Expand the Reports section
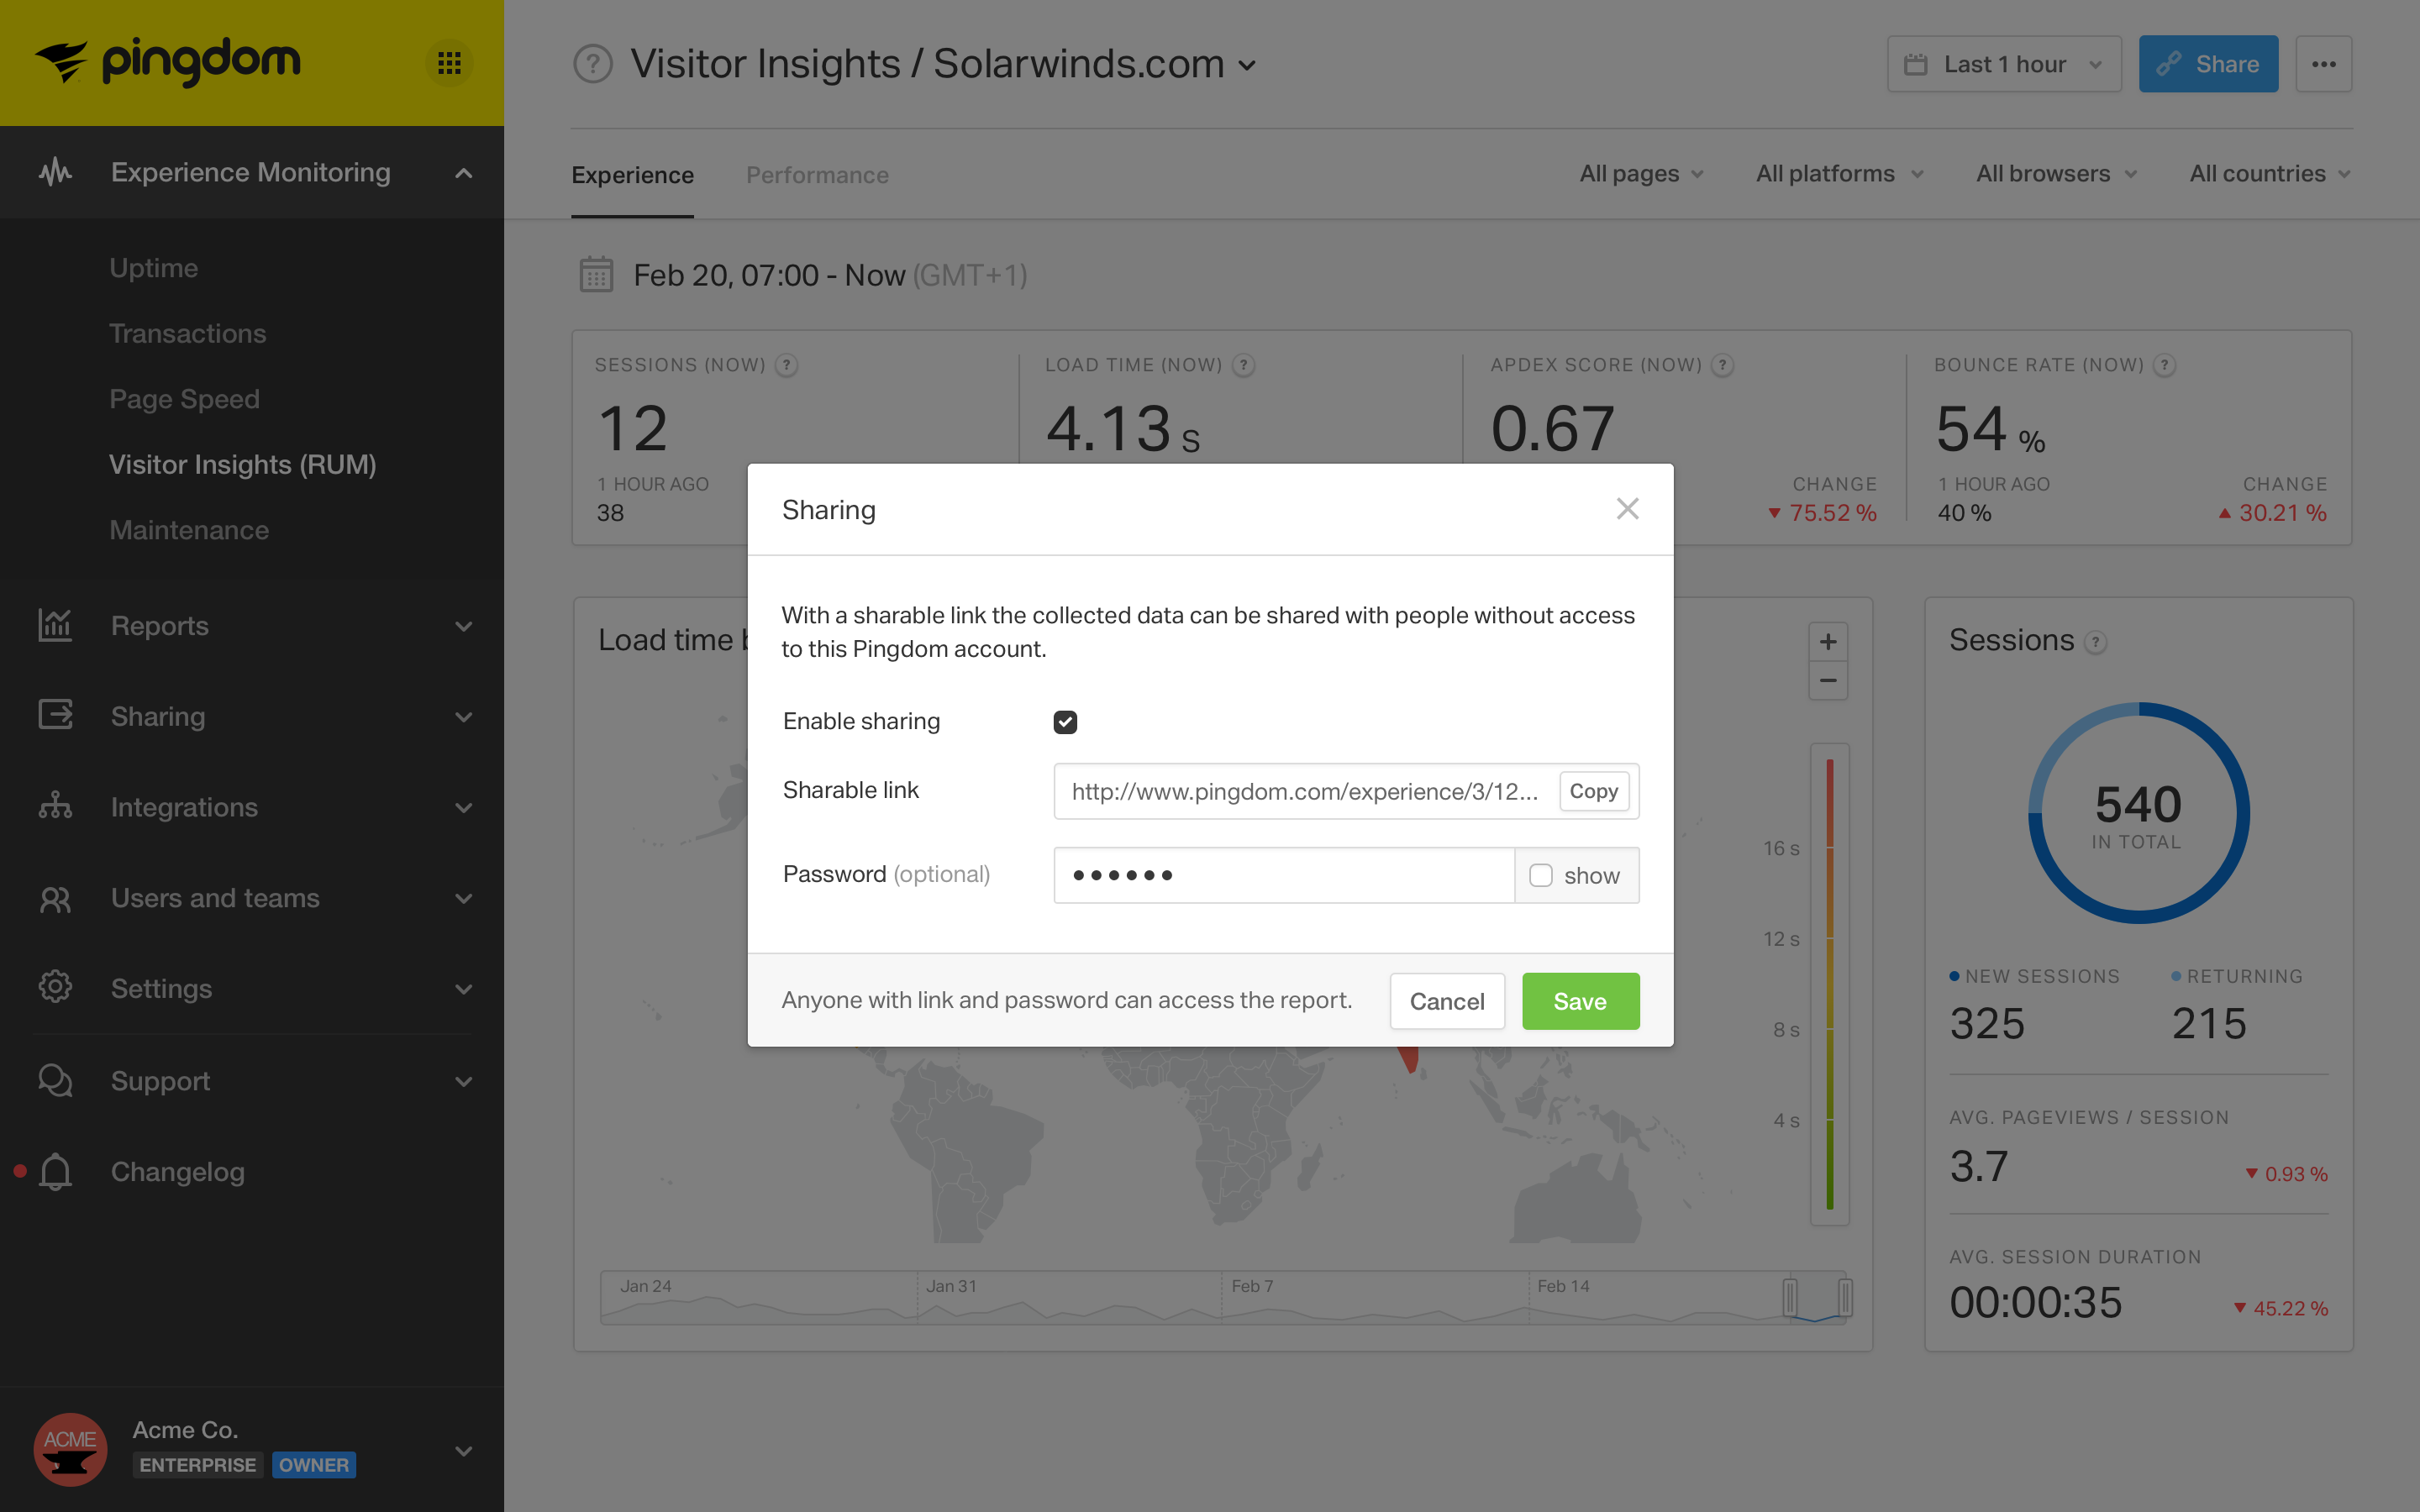The height and width of the screenshot is (1512, 2420). [463, 626]
